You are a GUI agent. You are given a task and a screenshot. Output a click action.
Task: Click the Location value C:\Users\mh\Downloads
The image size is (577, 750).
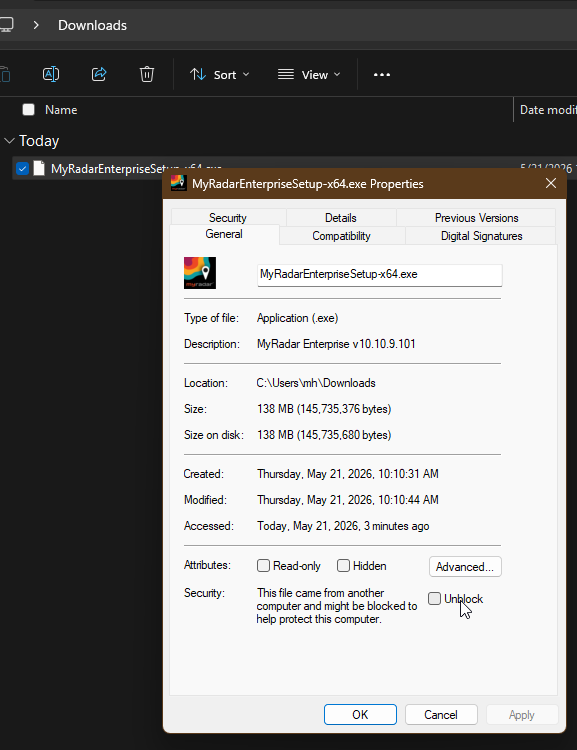[316, 383]
